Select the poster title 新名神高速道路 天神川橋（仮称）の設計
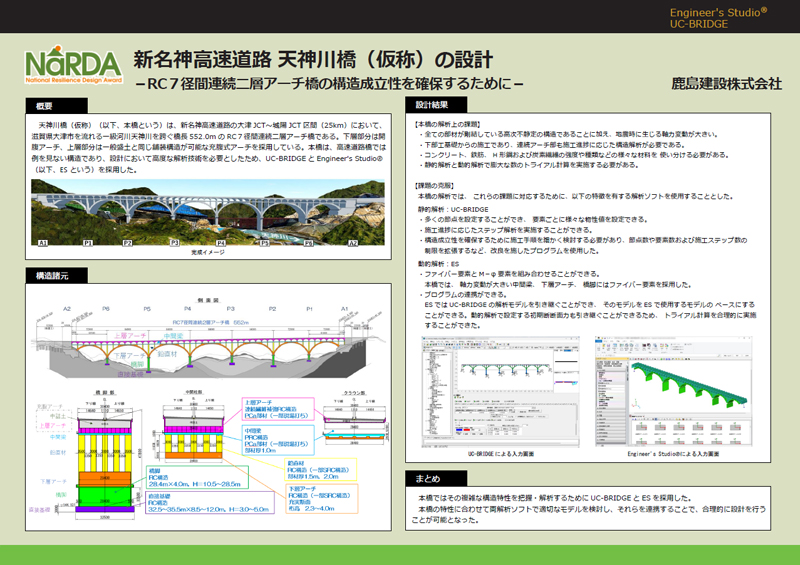 point(313,60)
